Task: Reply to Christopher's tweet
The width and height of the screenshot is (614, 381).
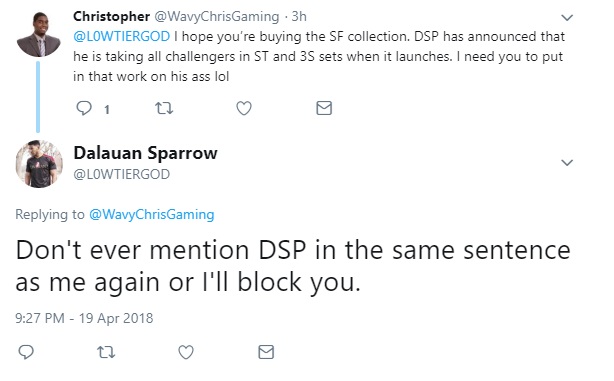Action: click(84, 108)
